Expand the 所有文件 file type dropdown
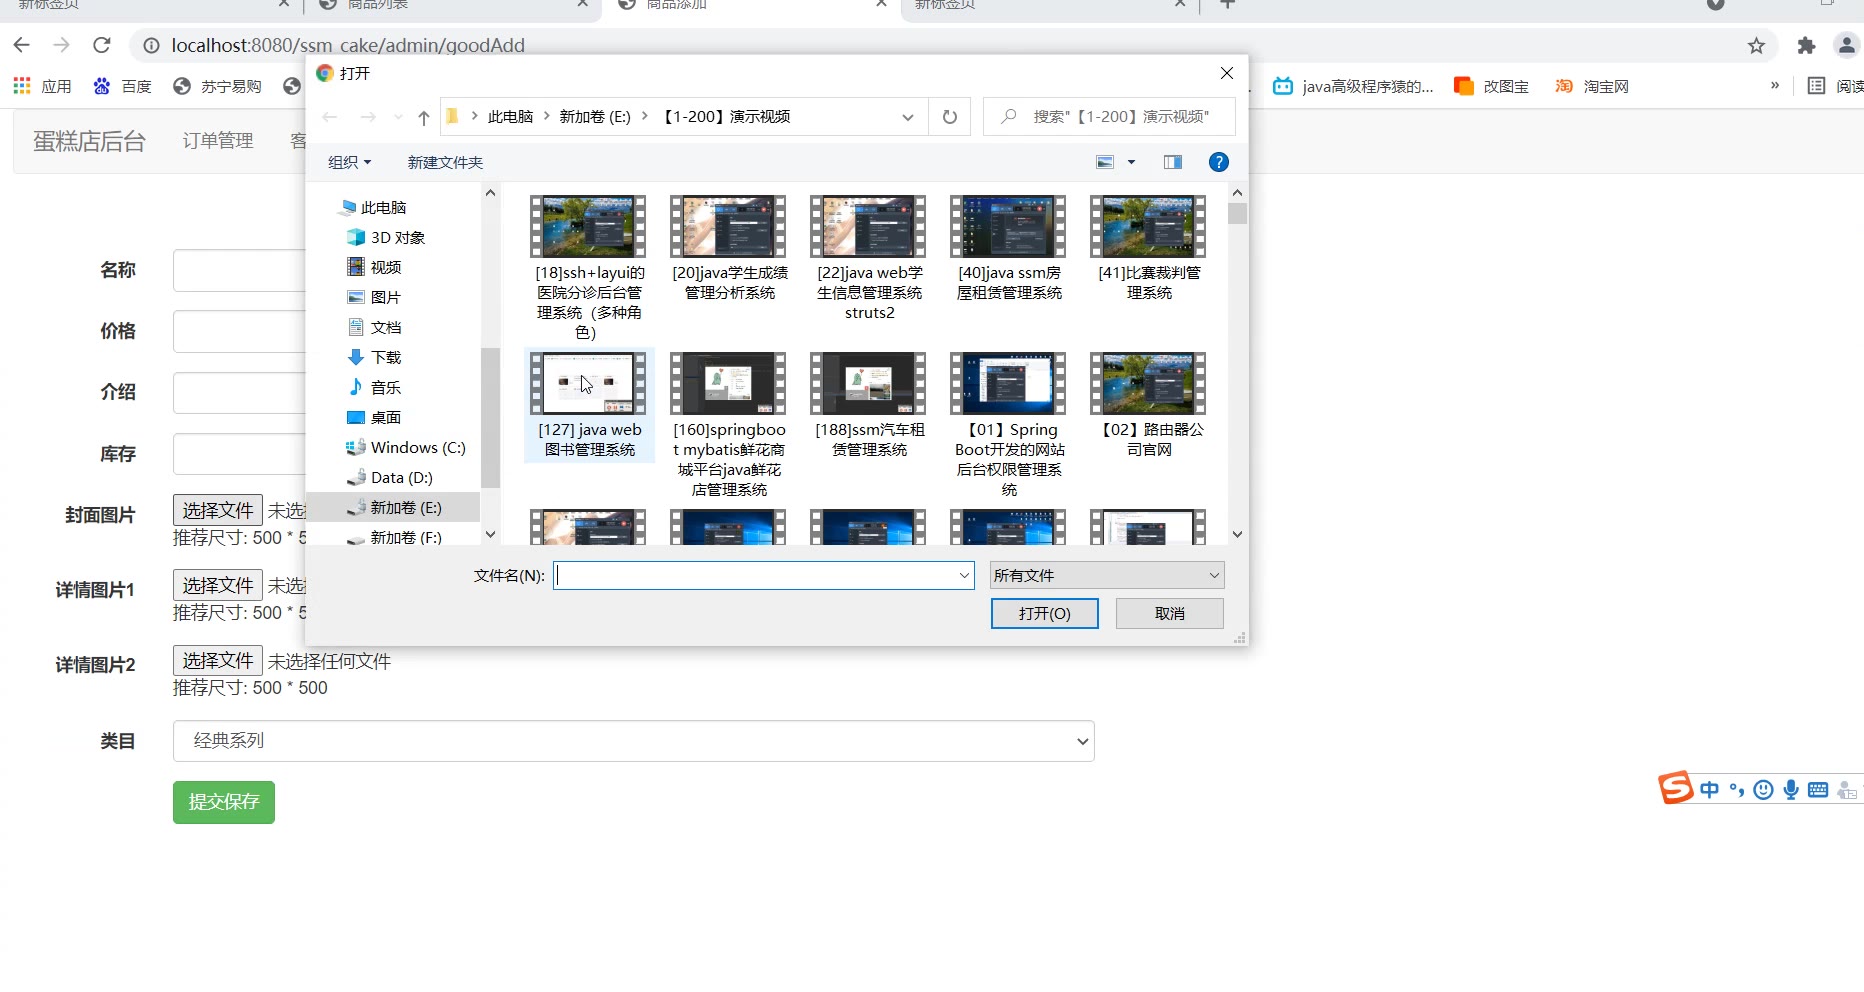Viewport: 1864px width, 992px height. [x=1106, y=575]
